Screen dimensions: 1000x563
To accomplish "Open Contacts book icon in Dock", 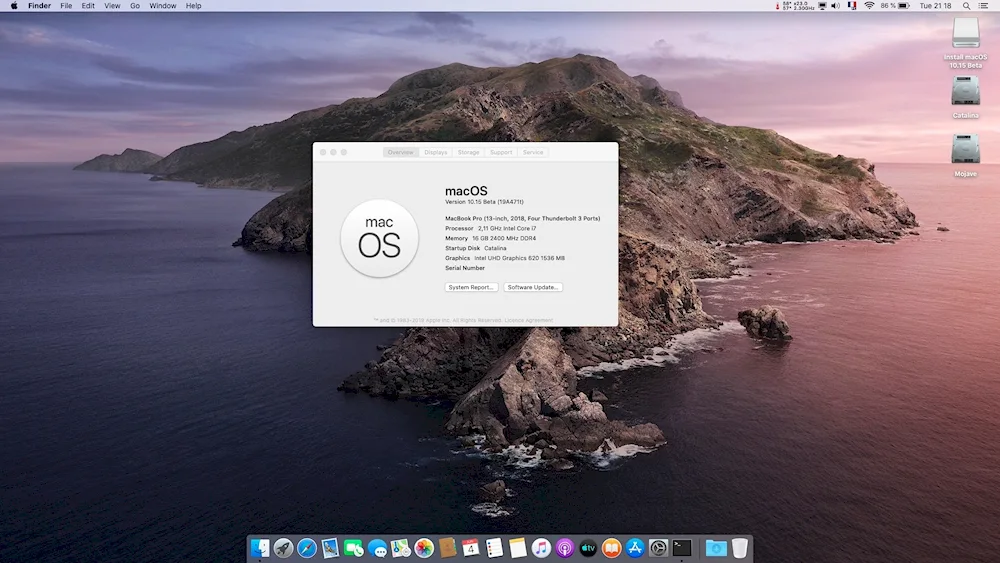I will [447, 548].
